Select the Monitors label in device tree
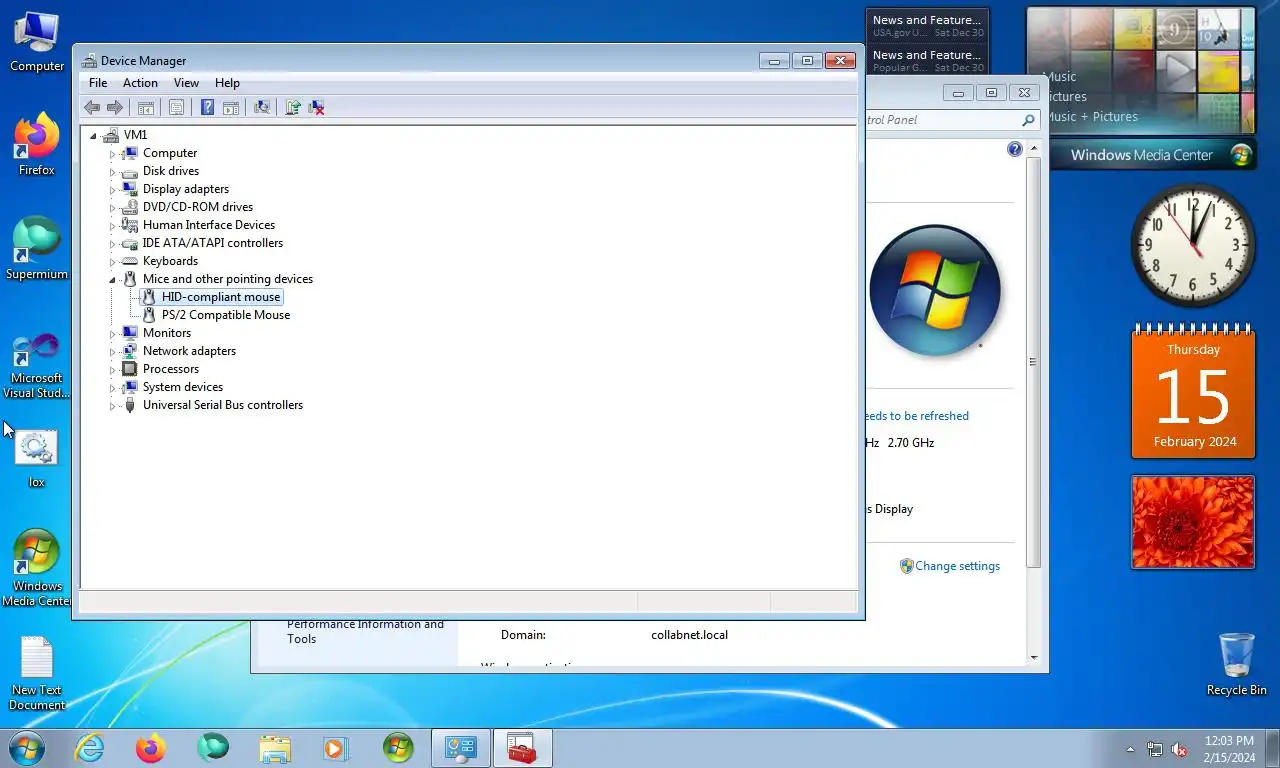1280x768 pixels. (x=167, y=333)
